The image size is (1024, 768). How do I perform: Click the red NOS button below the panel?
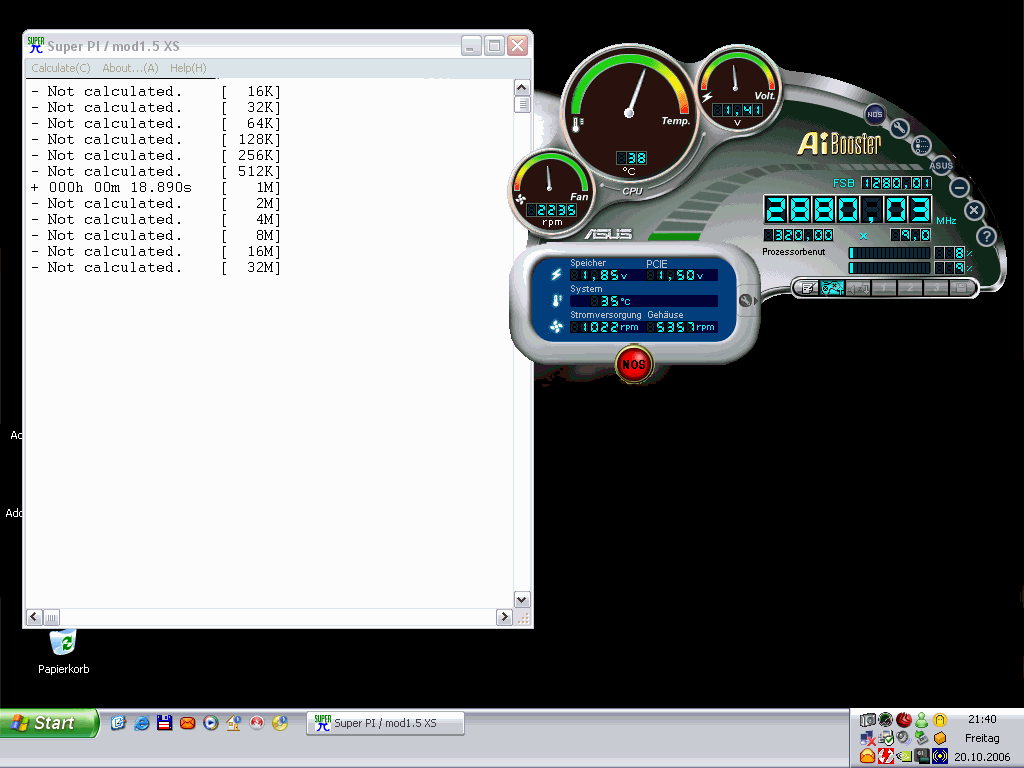(x=633, y=364)
